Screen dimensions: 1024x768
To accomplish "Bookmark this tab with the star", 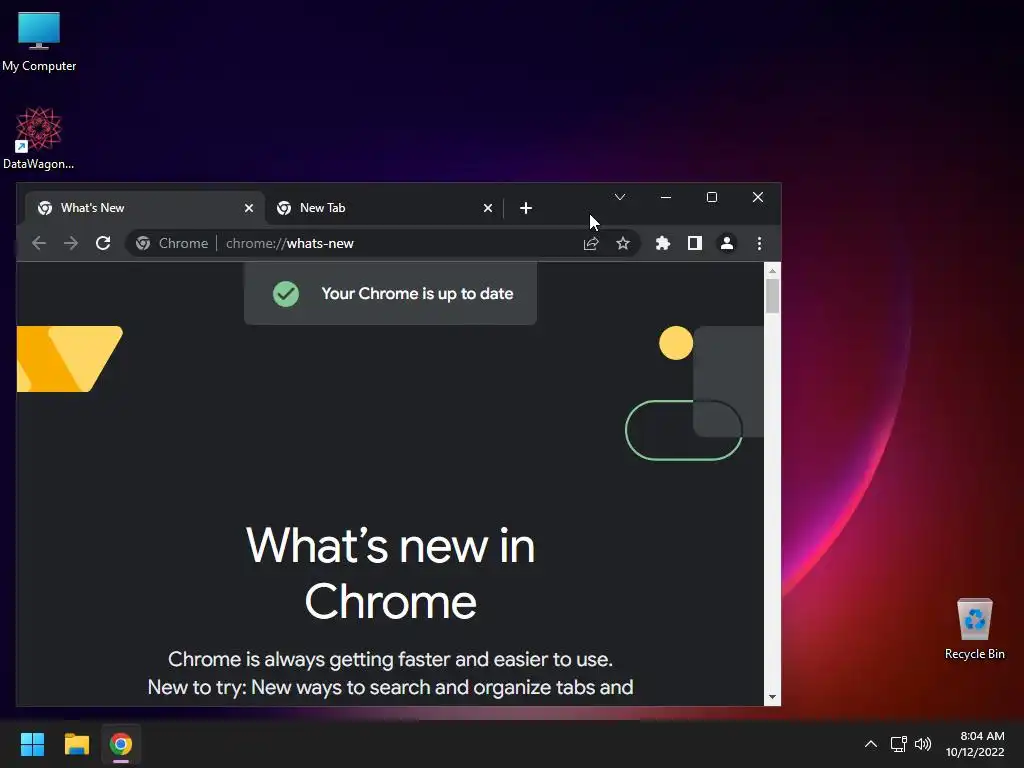I will pos(623,244).
